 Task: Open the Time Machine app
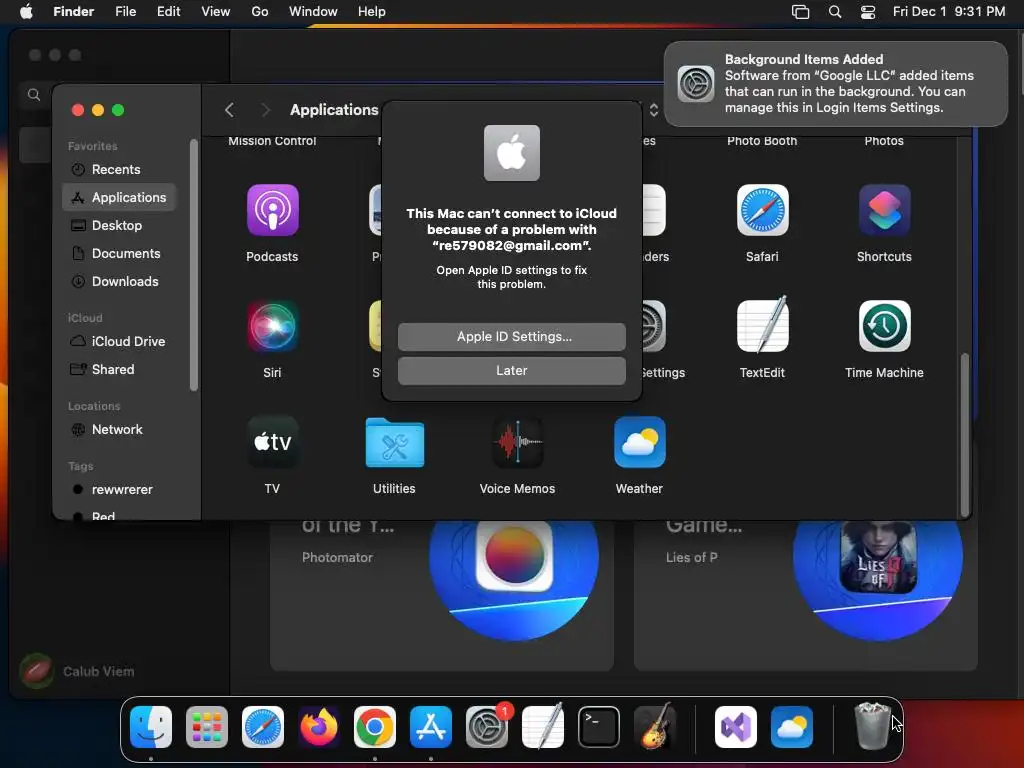tap(884, 326)
